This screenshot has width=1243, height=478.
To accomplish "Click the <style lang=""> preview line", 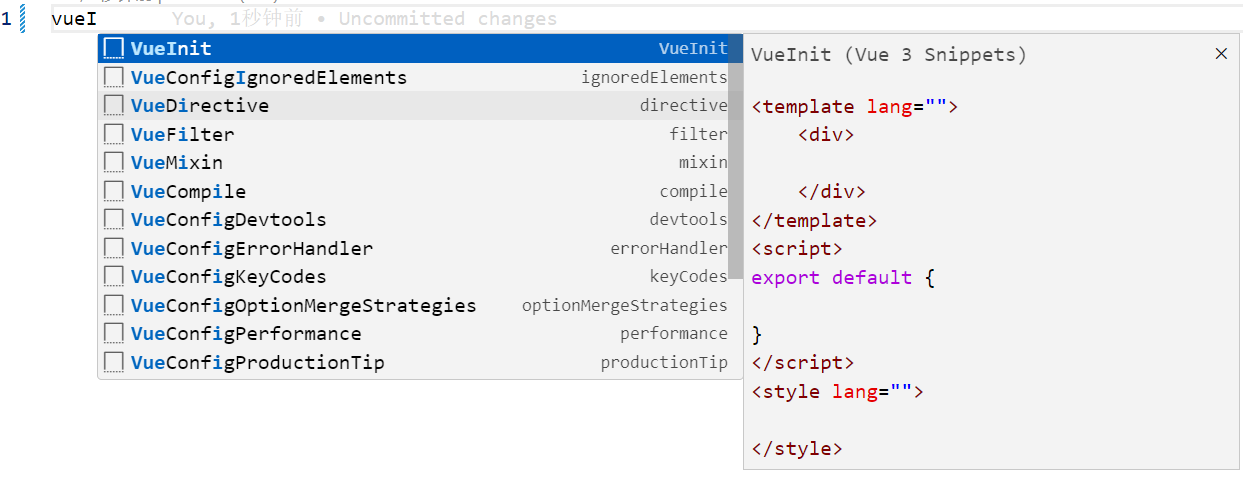I will [x=837, y=391].
